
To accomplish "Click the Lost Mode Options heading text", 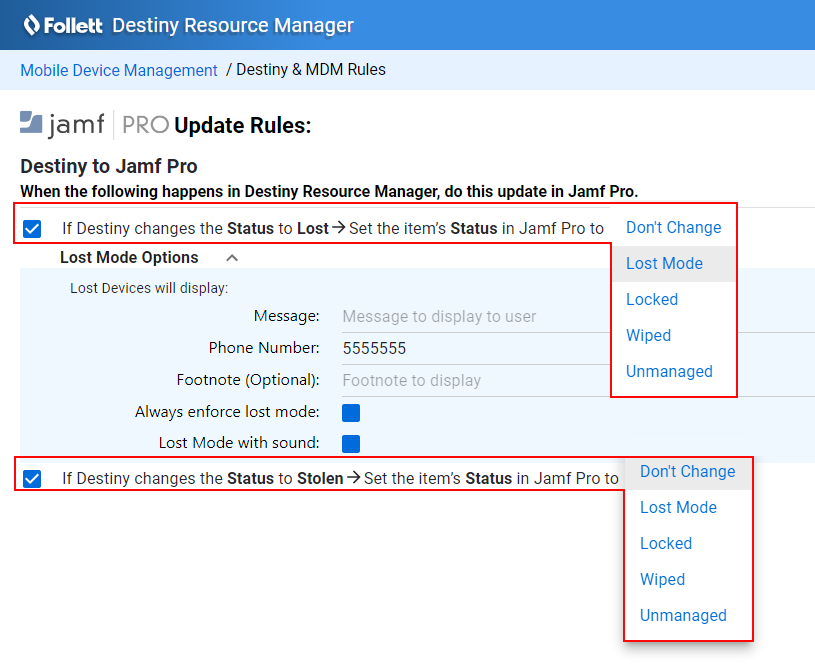I will [x=129, y=257].
